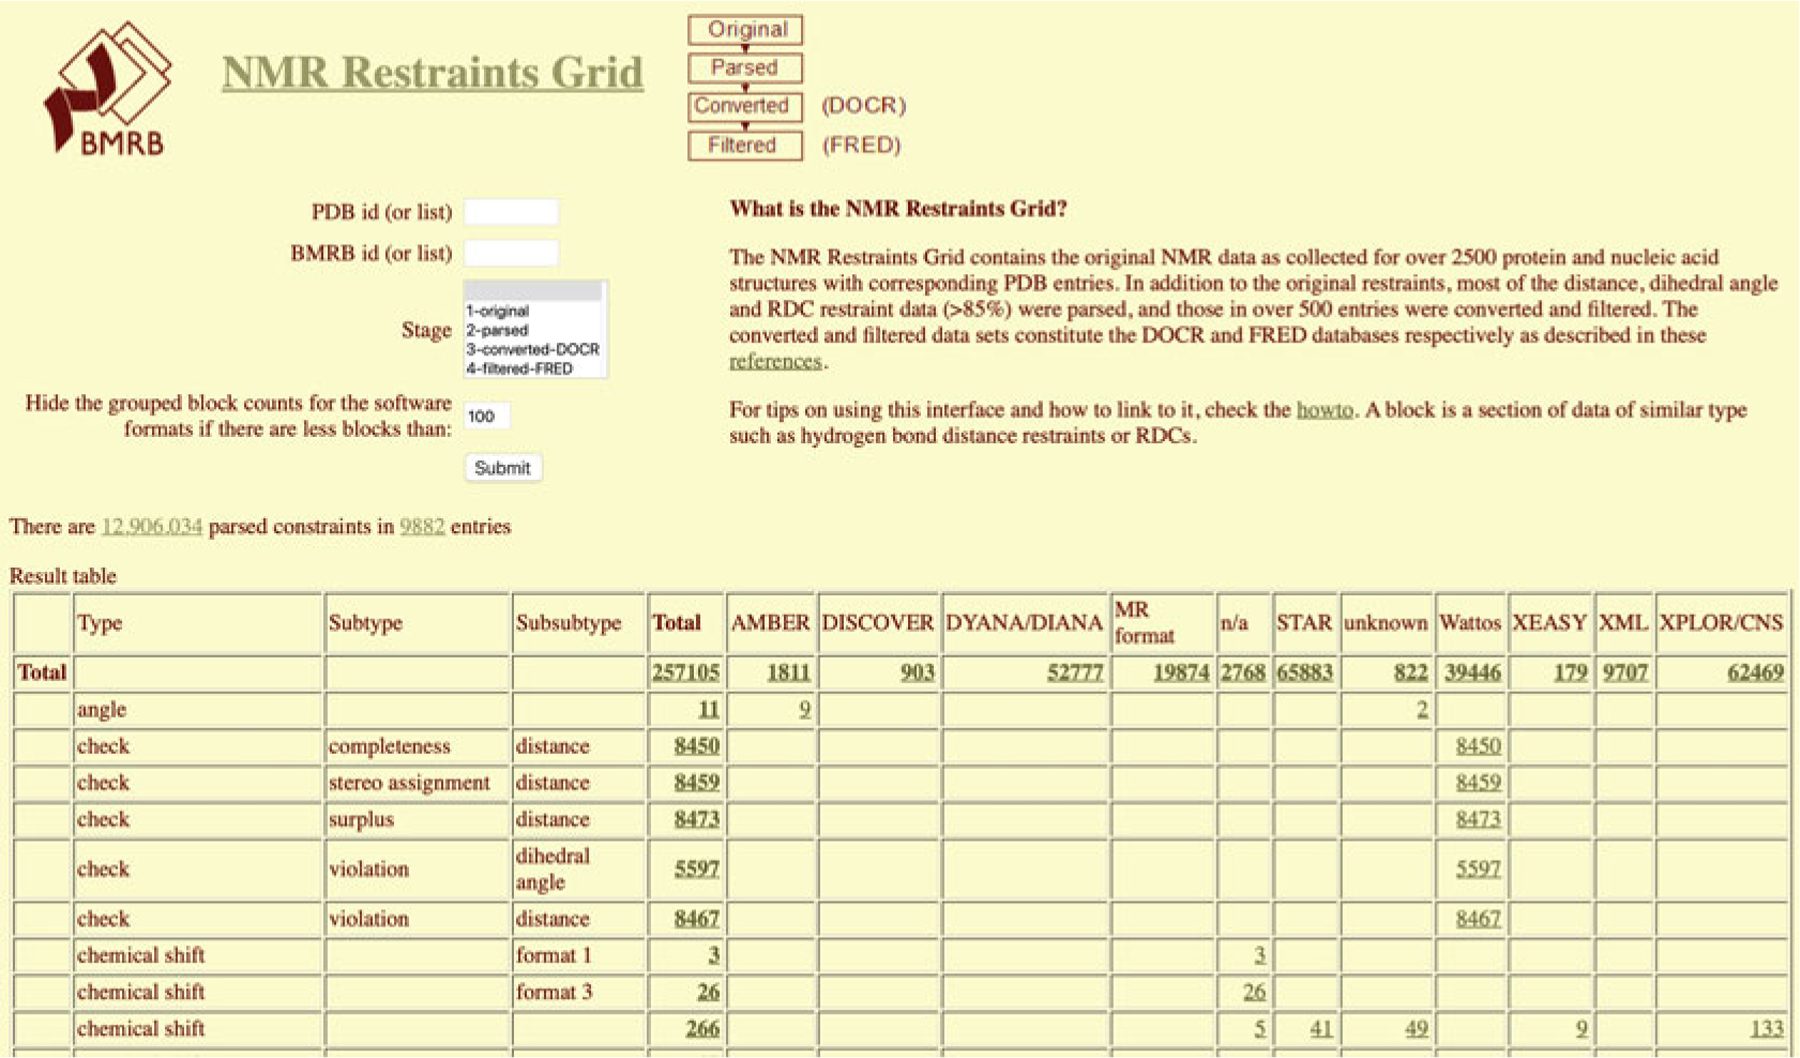
Task: Open the XEASY total 179 link
Action: coord(1571,672)
